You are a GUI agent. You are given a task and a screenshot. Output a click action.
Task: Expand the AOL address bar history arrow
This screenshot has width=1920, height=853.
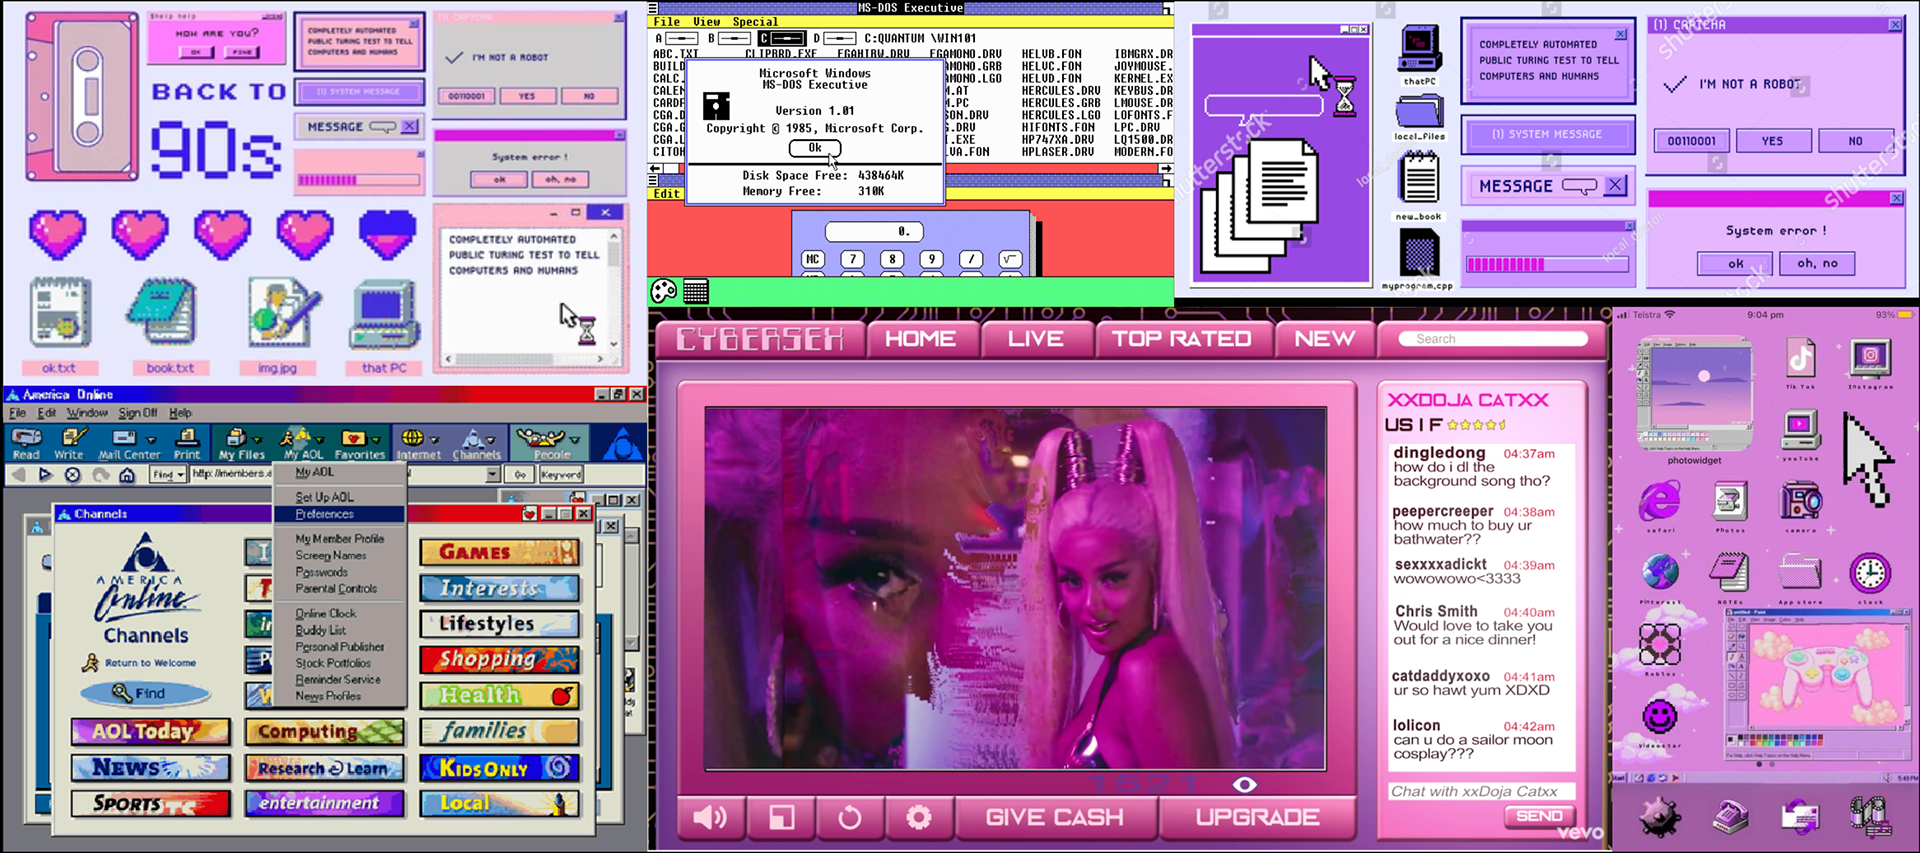pyautogui.click(x=493, y=475)
